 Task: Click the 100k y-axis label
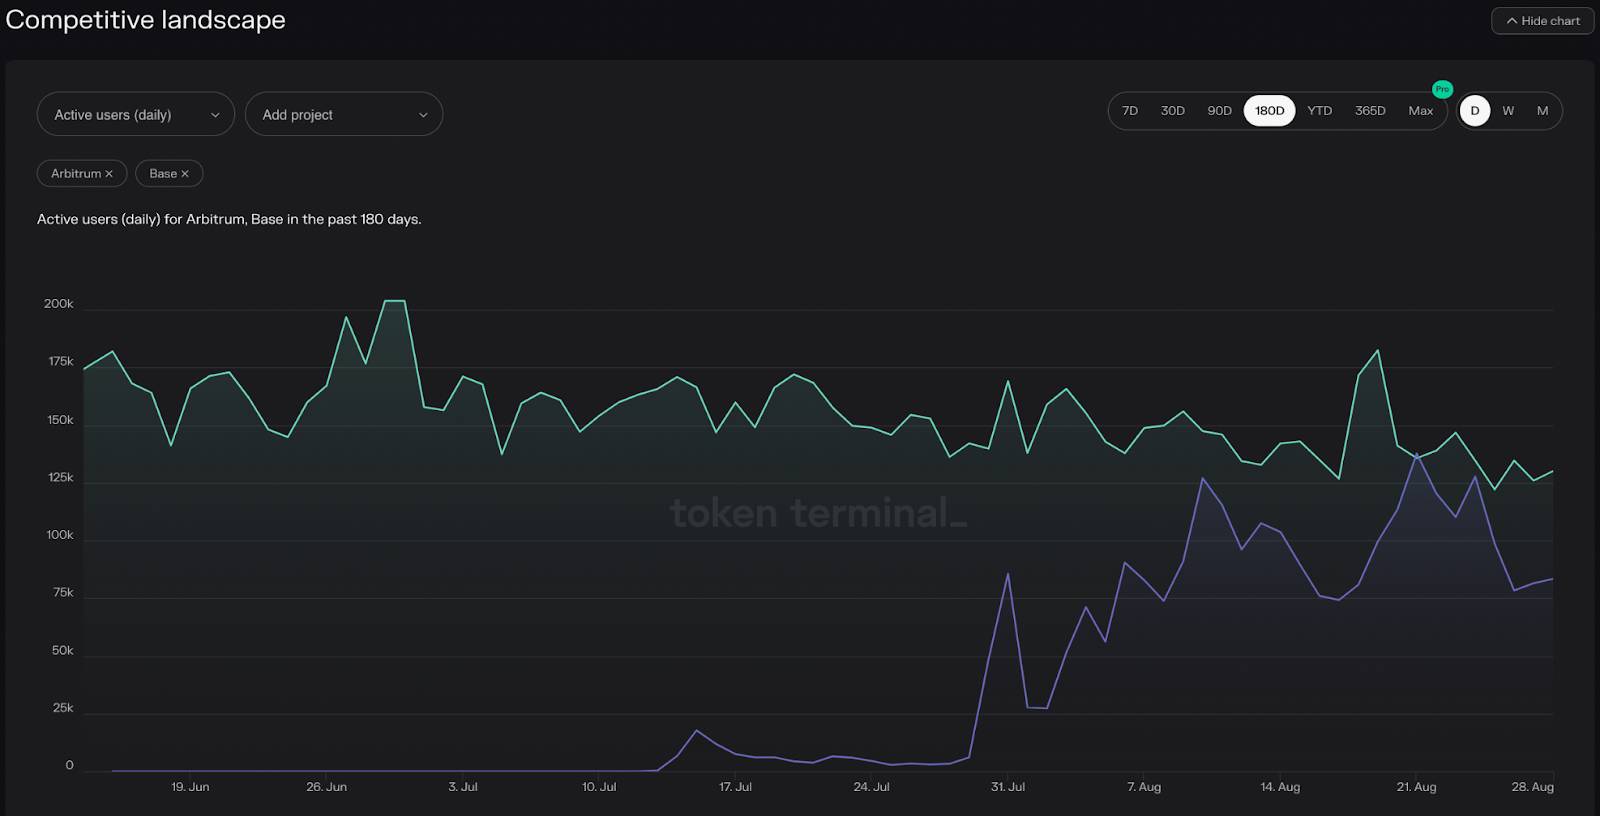[x=60, y=535]
